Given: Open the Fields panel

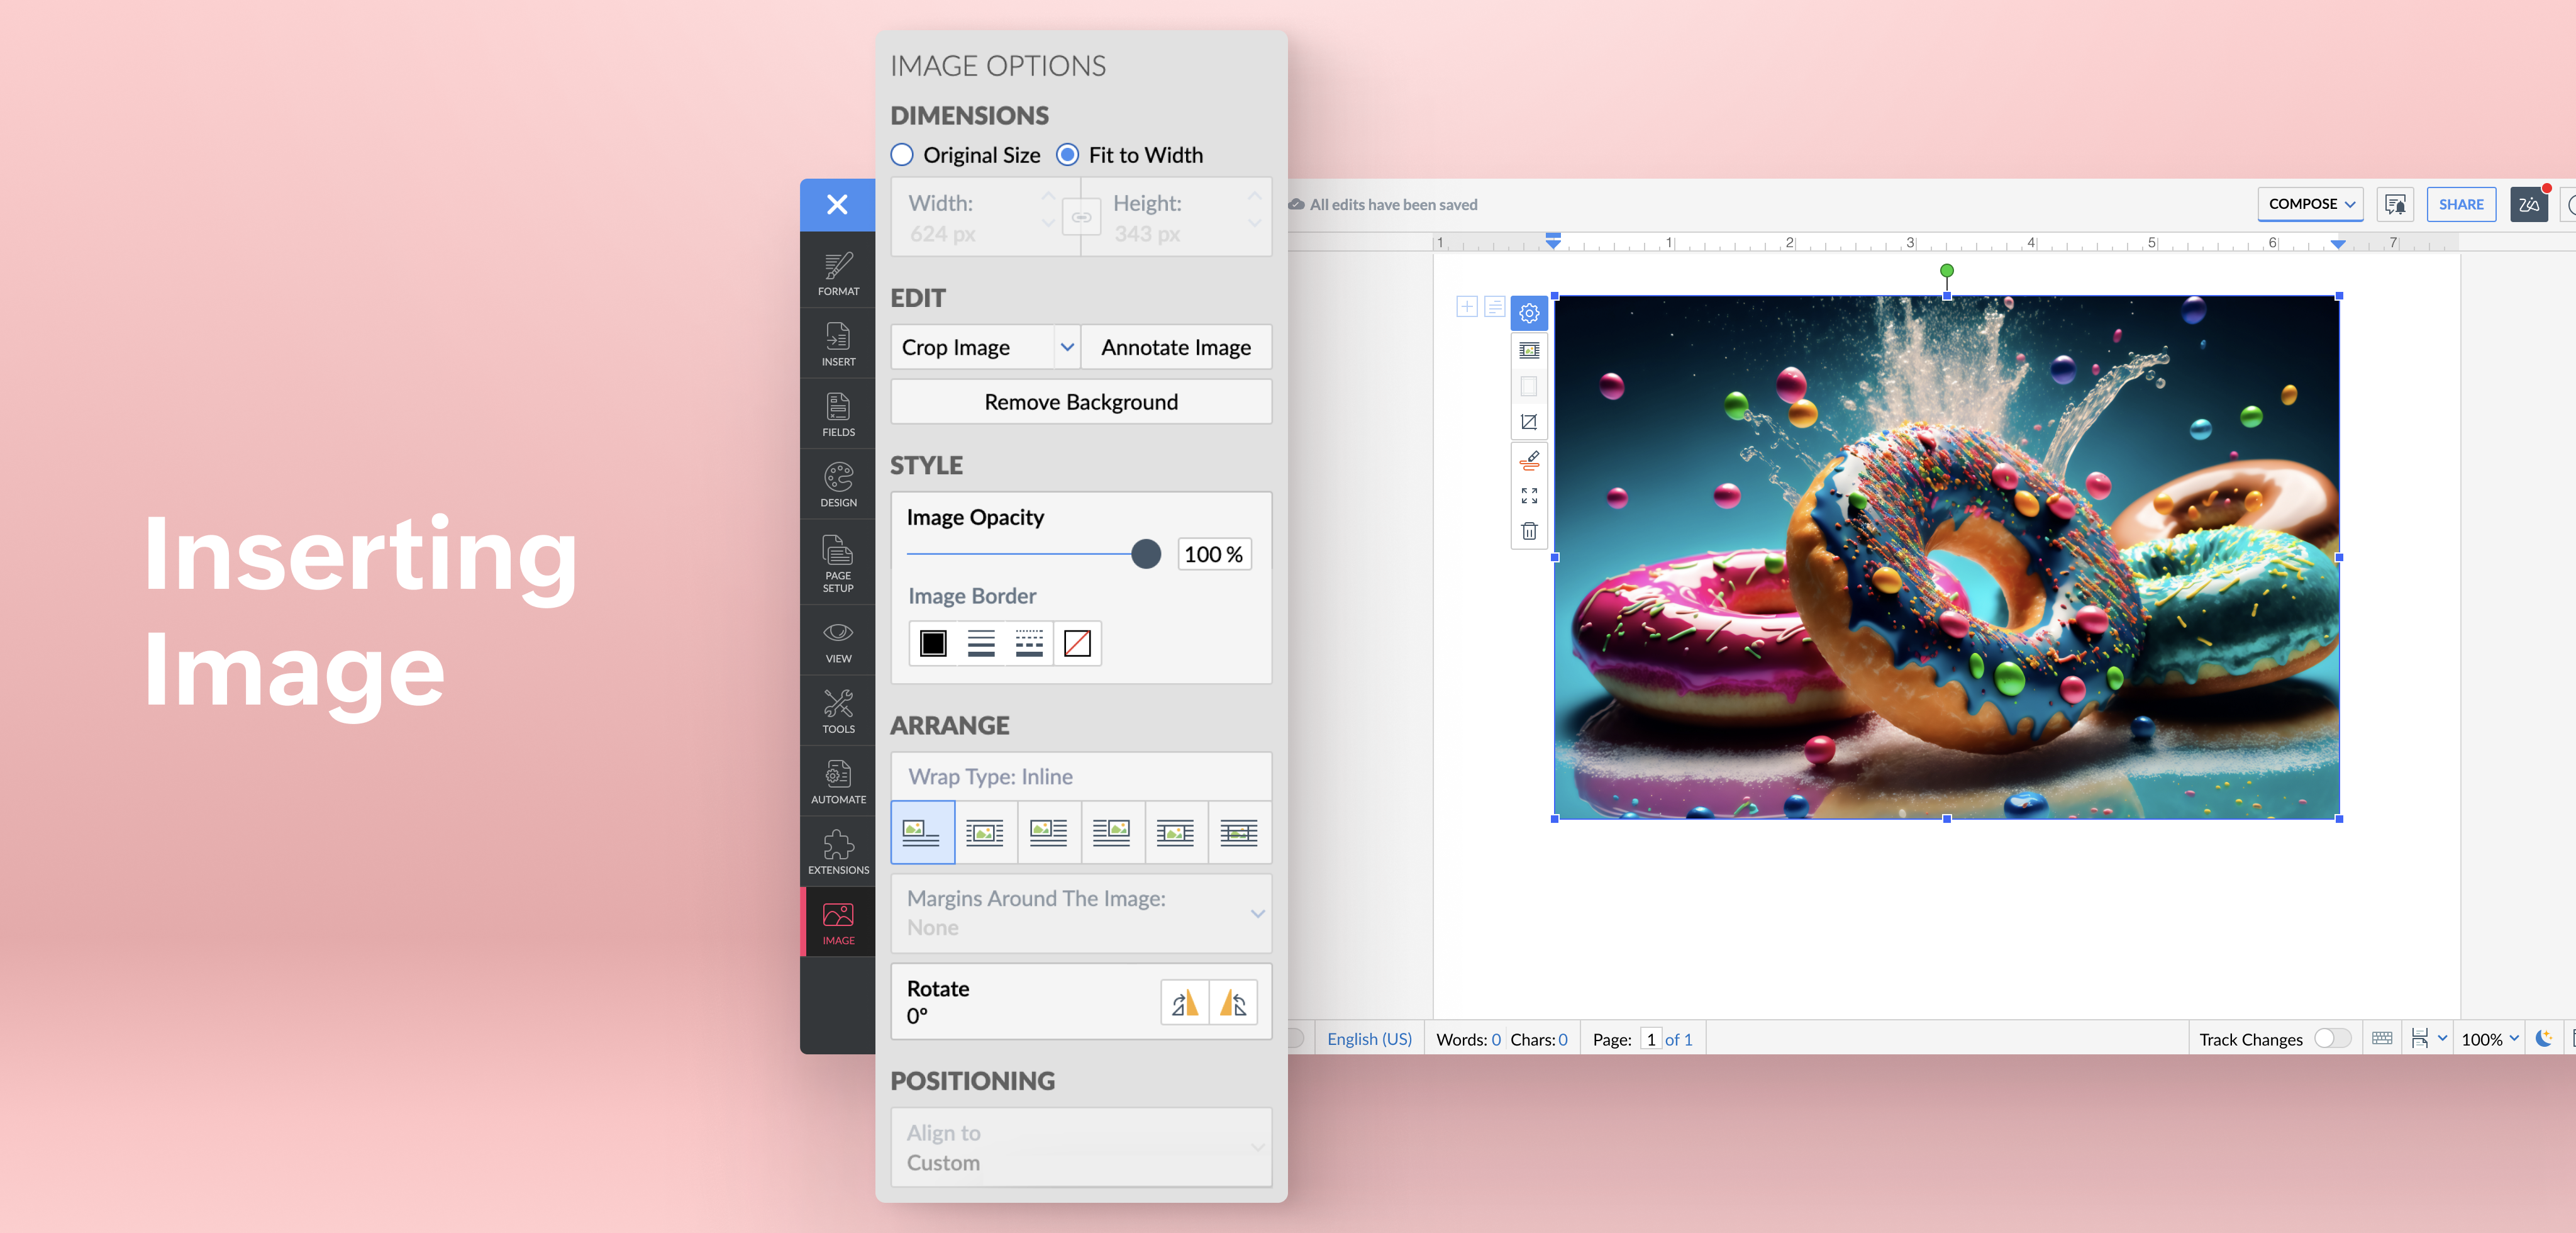Looking at the screenshot, I should tap(837, 413).
